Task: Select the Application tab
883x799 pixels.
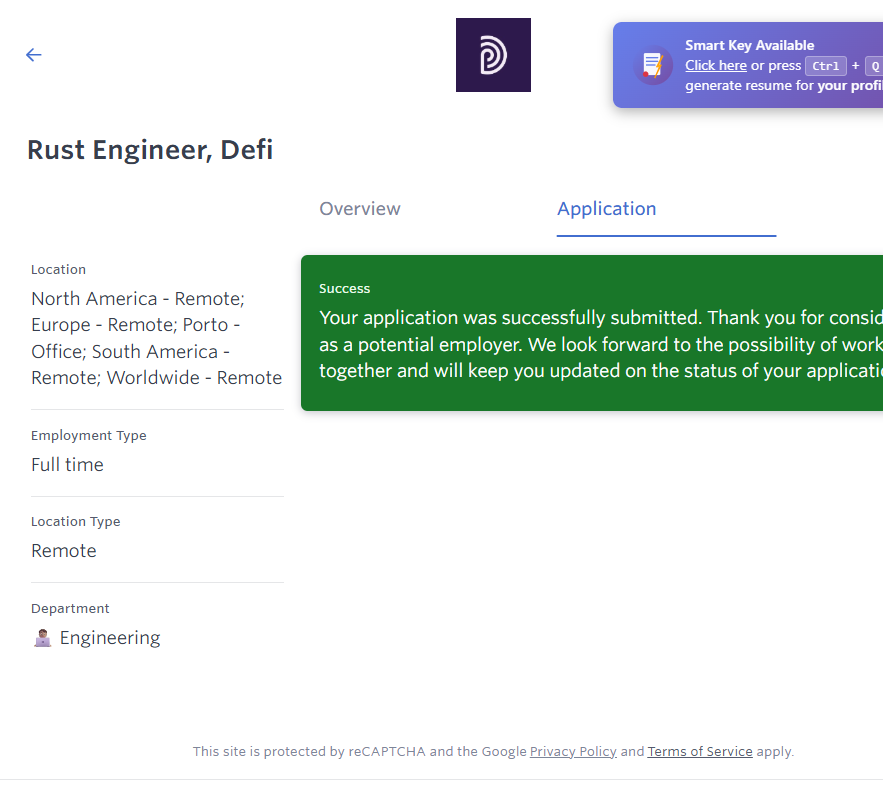Action: click(x=607, y=209)
